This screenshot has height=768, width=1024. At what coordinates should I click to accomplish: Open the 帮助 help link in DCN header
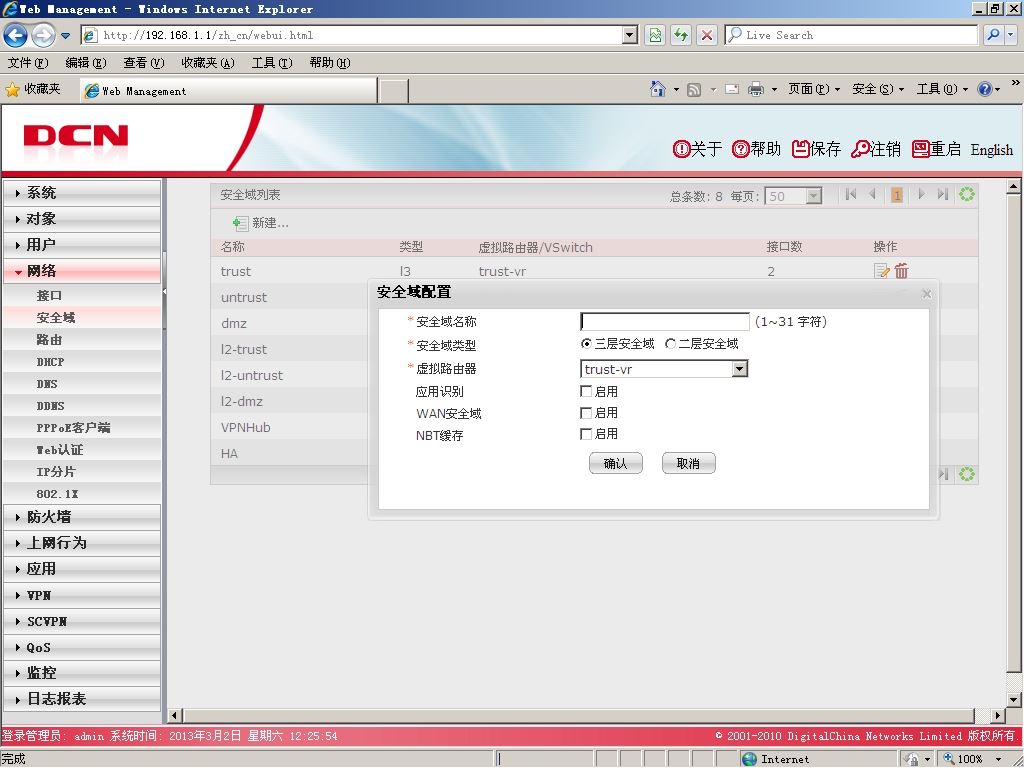tap(756, 150)
